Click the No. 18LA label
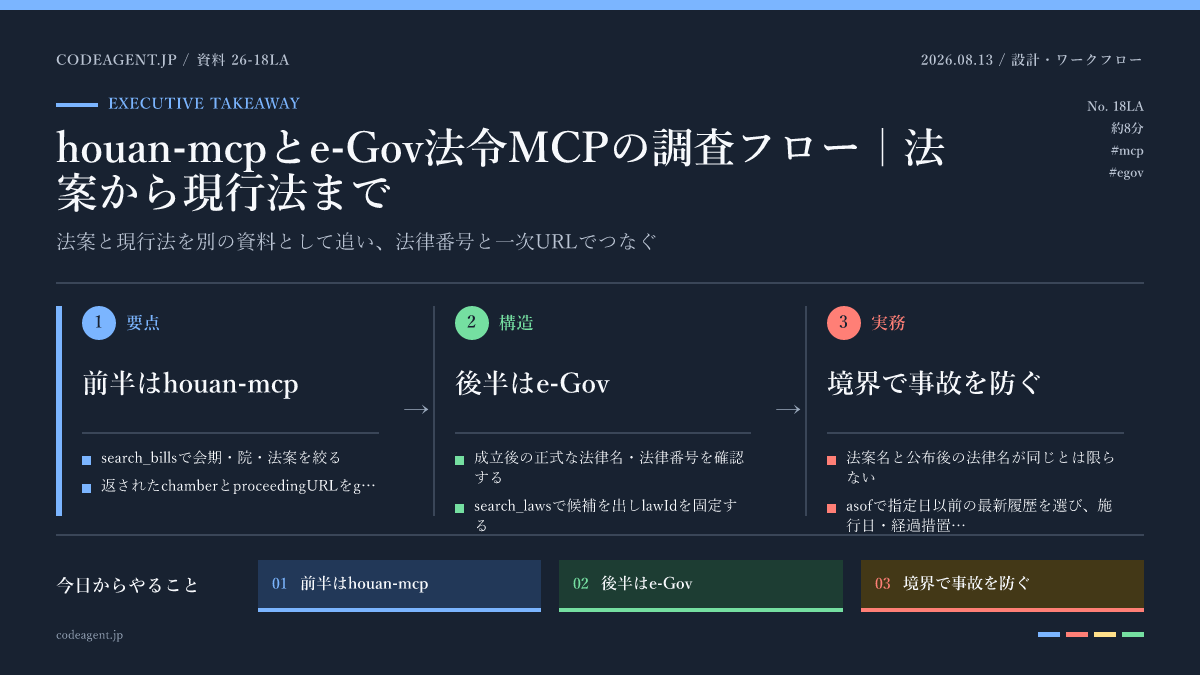The height and width of the screenshot is (675, 1200). pyautogui.click(x=1115, y=106)
